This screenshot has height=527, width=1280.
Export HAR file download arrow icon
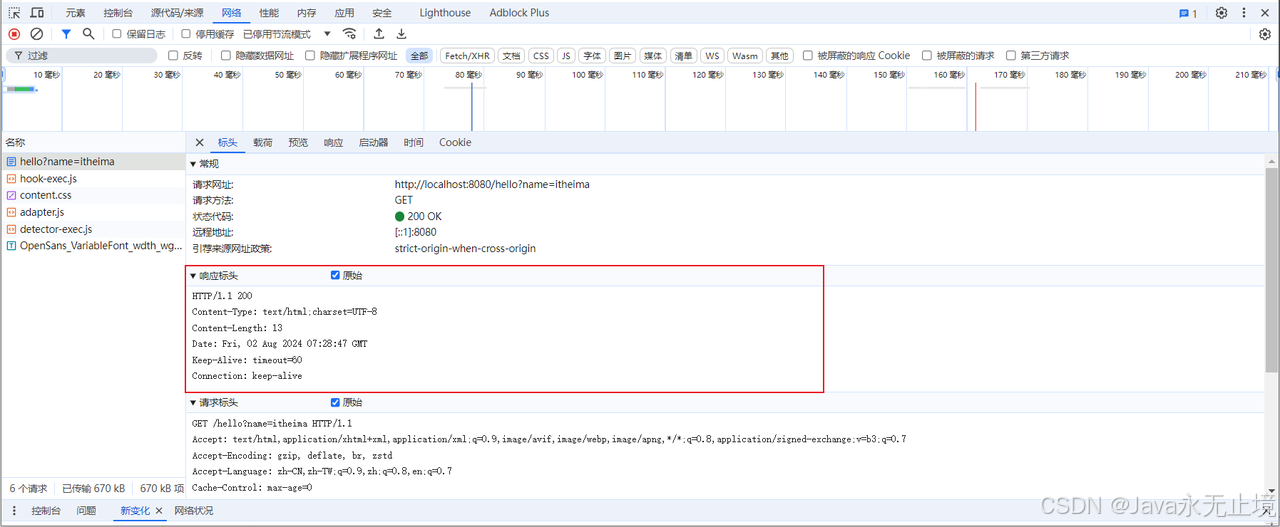[402, 34]
